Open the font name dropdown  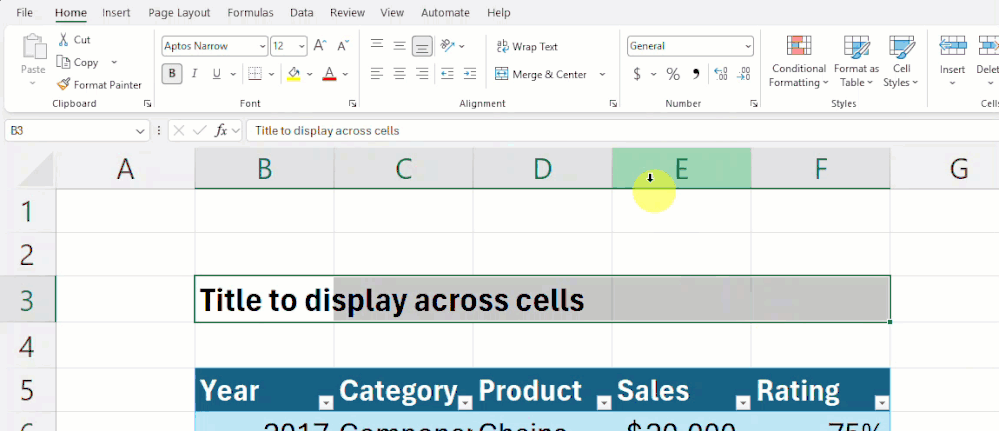[x=262, y=46]
